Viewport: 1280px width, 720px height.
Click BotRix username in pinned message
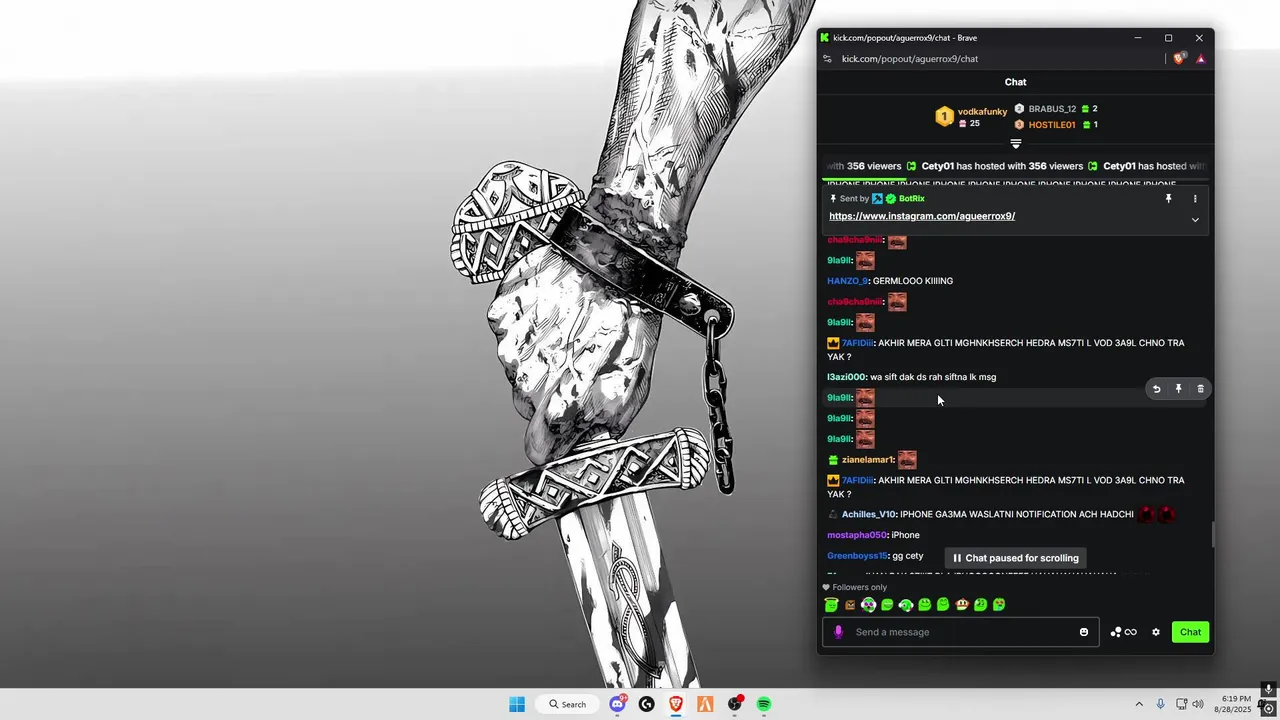click(x=912, y=199)
